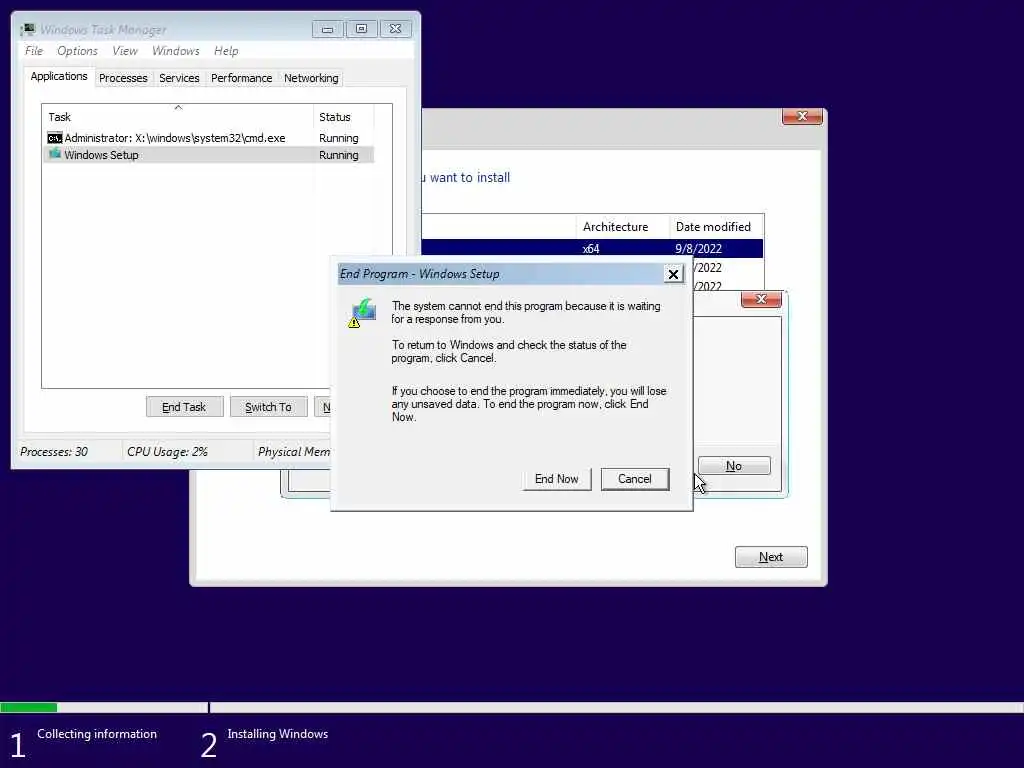Image resolution: width=1024 pixels, height=768 pixels.
Task: Open the File menu in Task Manager
Action: 34,51
